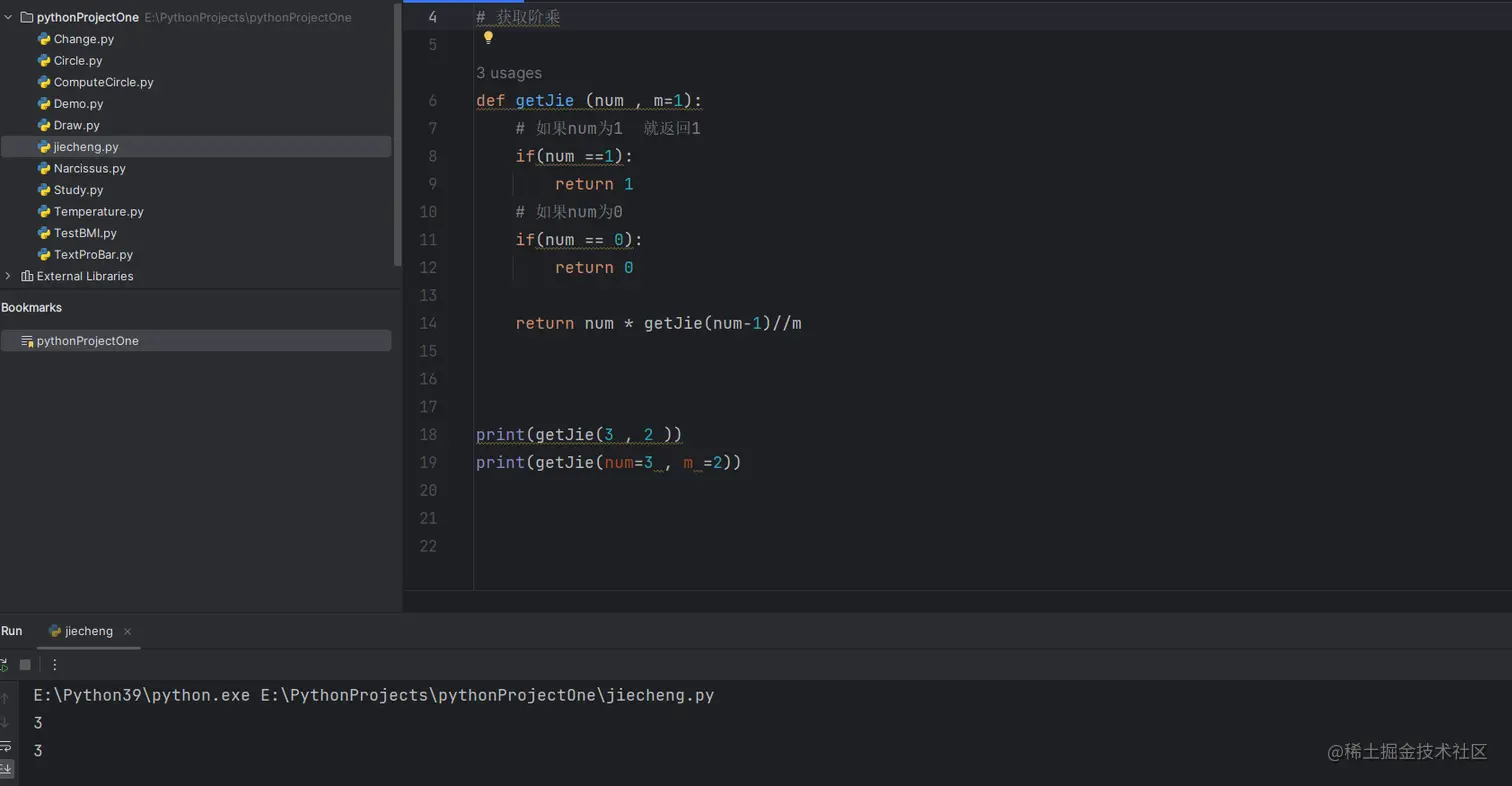Open Change.py in the project tree

[84, 39]
